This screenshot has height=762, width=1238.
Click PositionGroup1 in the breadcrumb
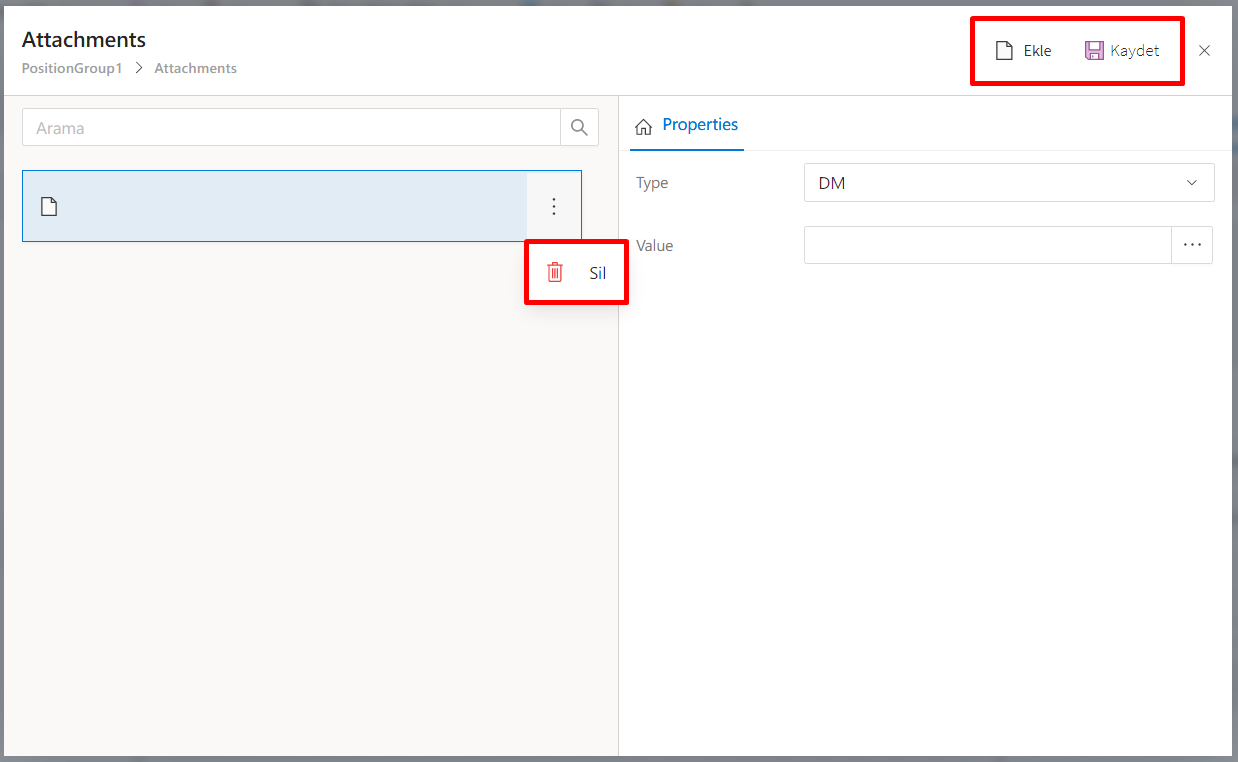click(72, 69)
